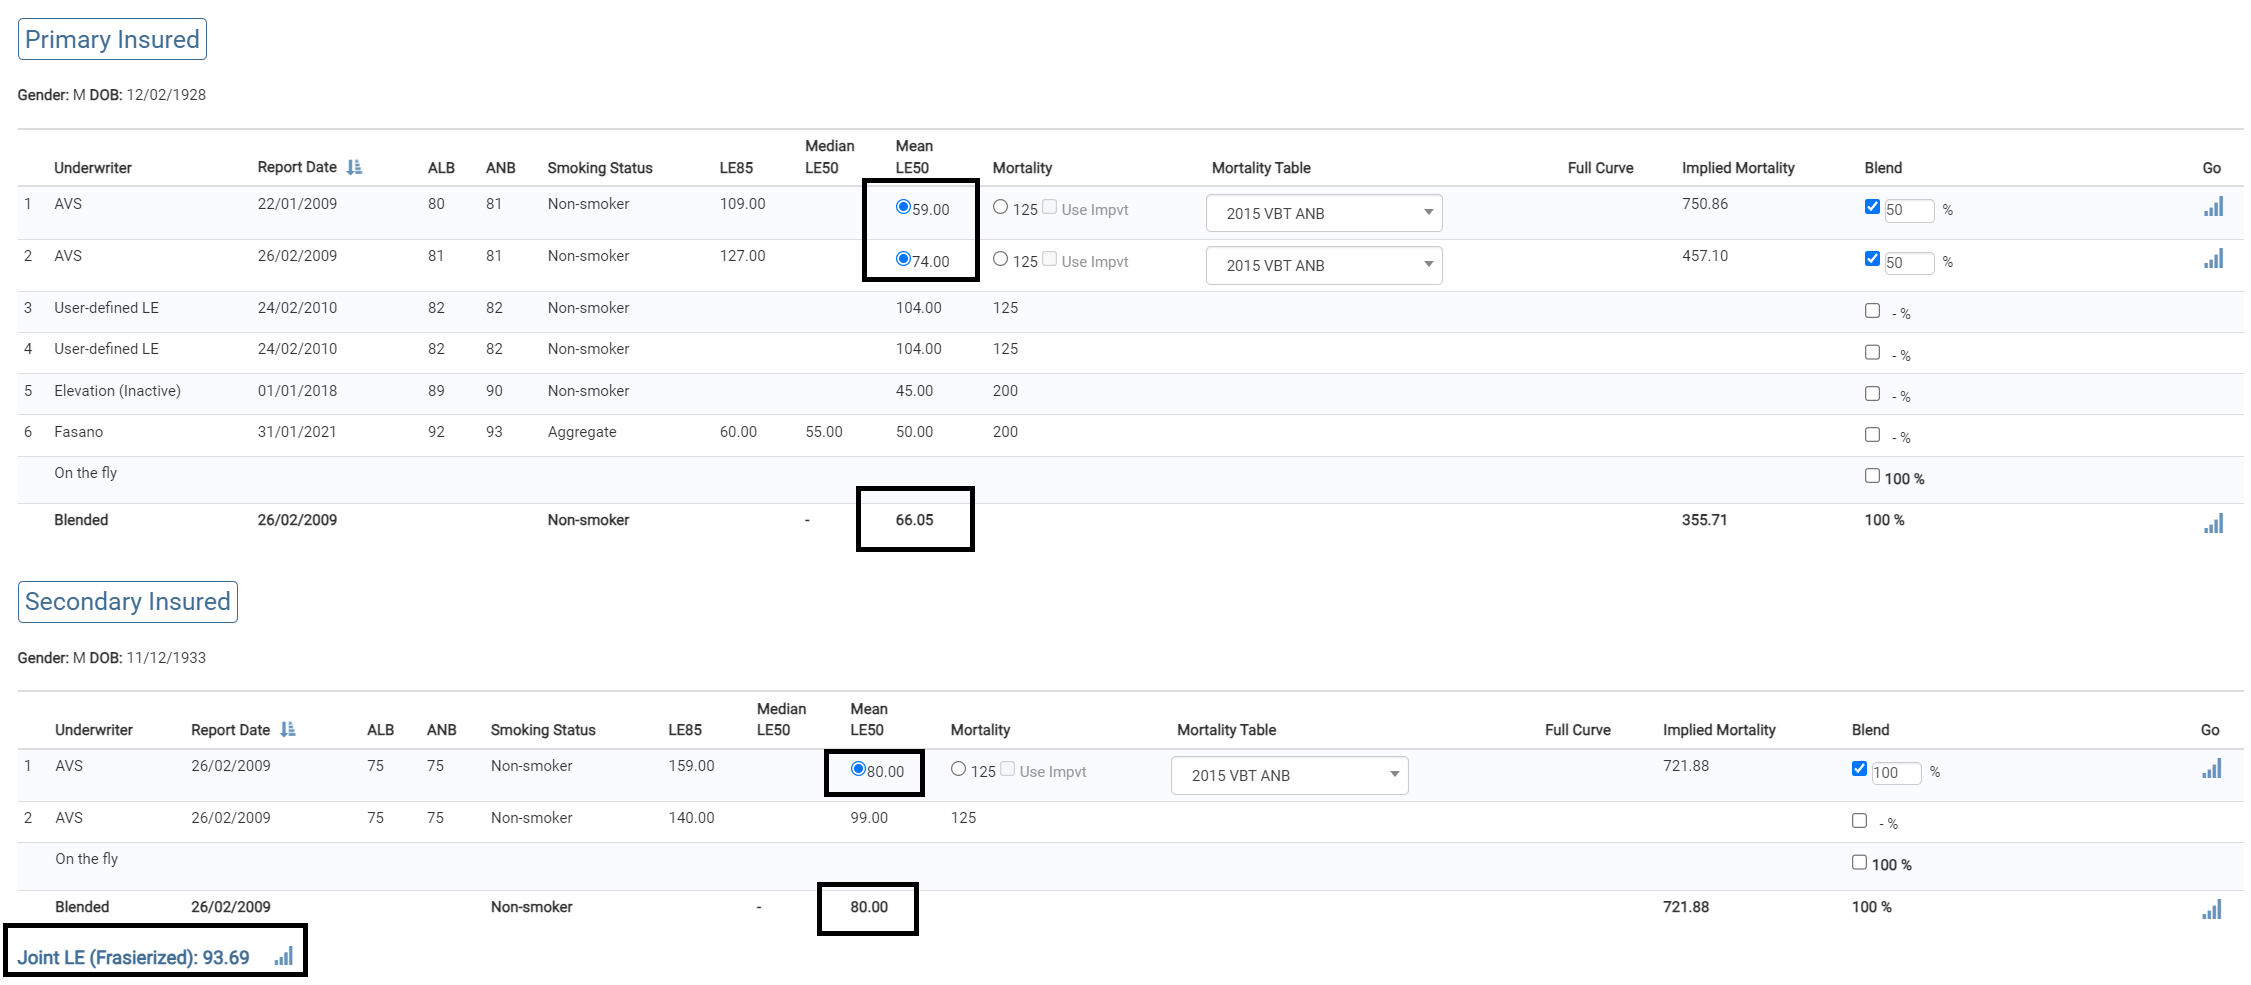Sort Secondary Insured table by Report Date icon
2251x985 pixels.
click(x=288, y=729)
